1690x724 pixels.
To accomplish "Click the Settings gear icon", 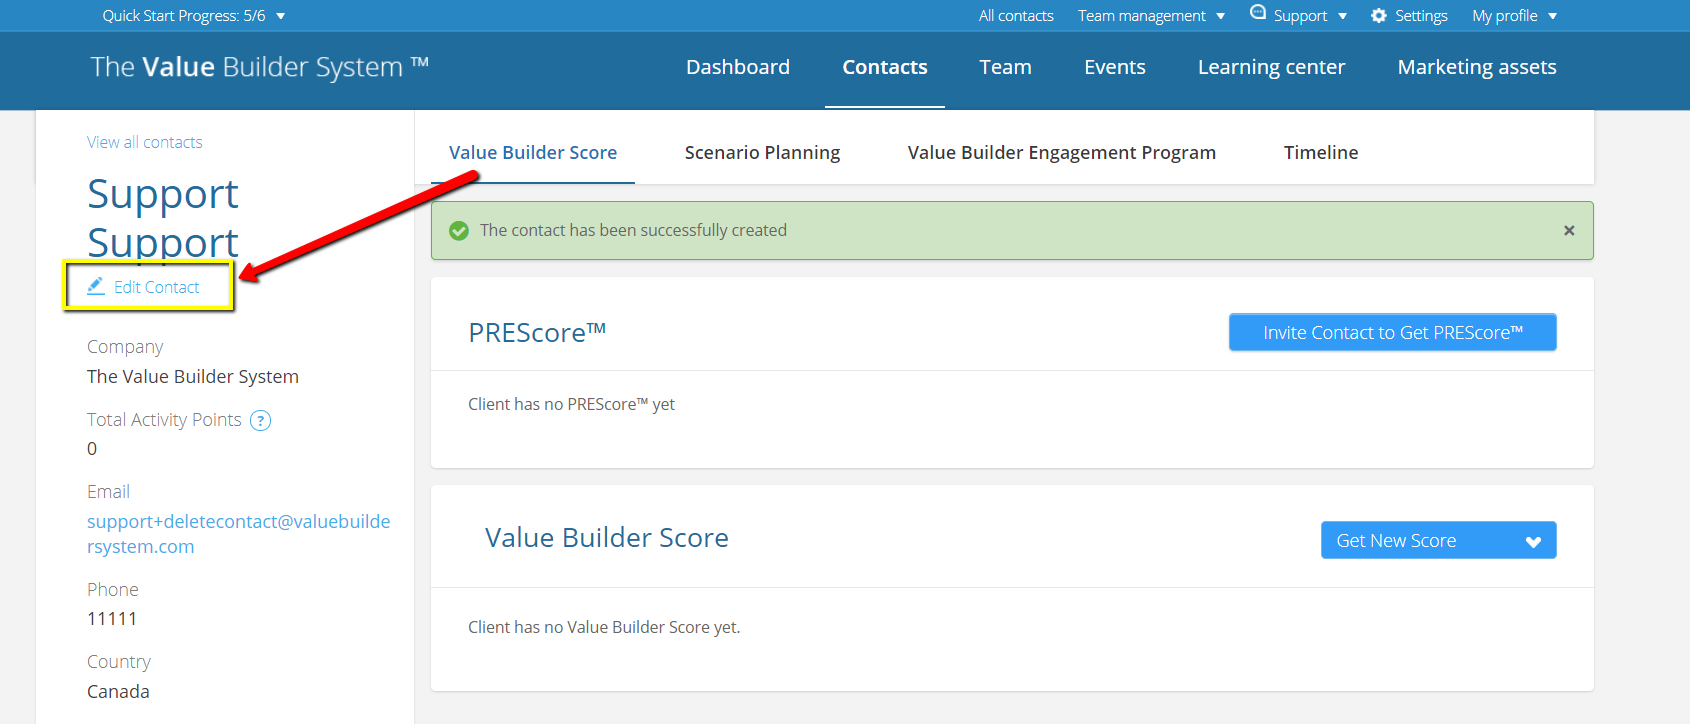I will [1379, 15].
